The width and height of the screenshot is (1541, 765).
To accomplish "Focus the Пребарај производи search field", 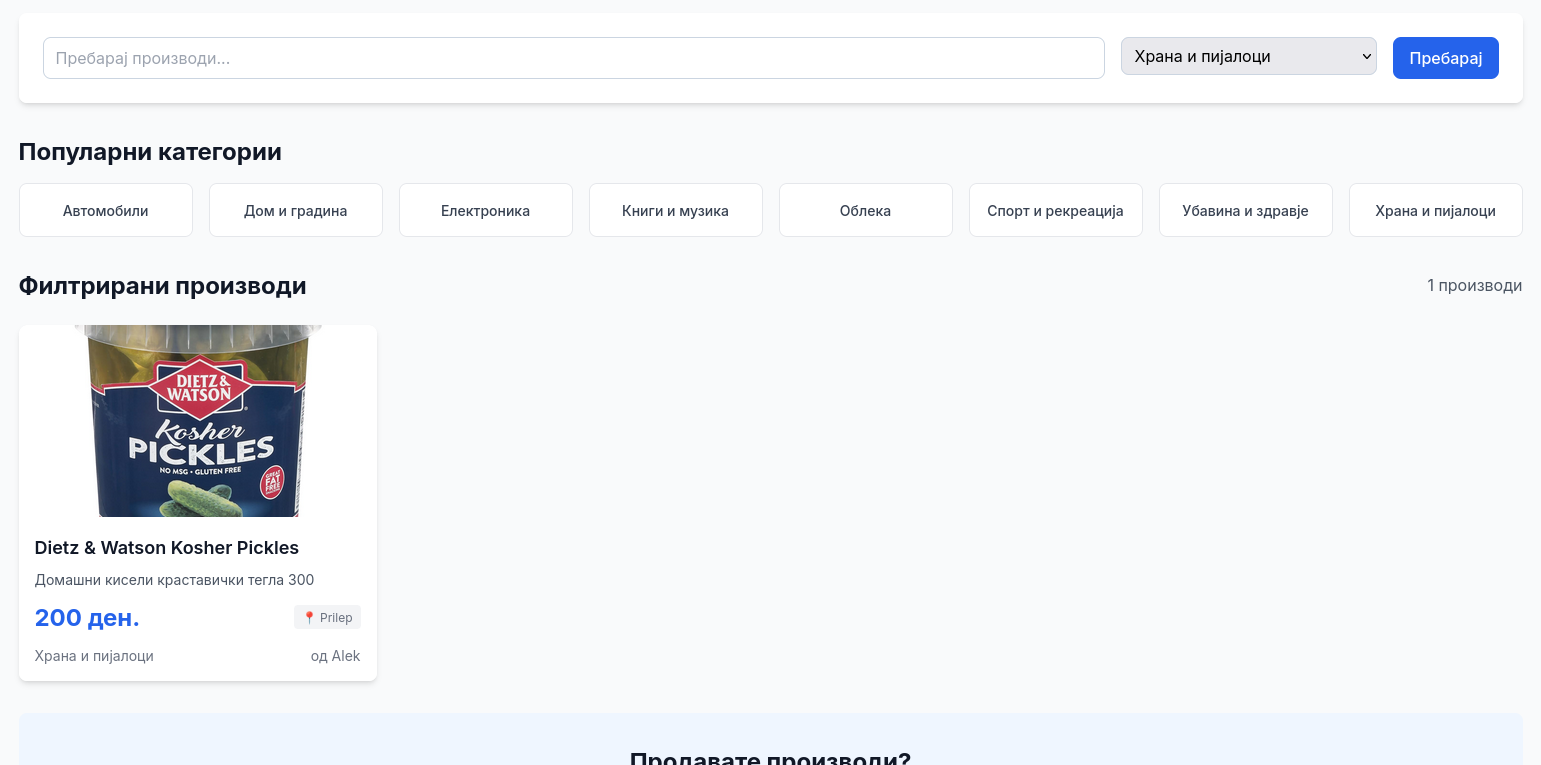I will pyautogui.click(x=573, y=58).
